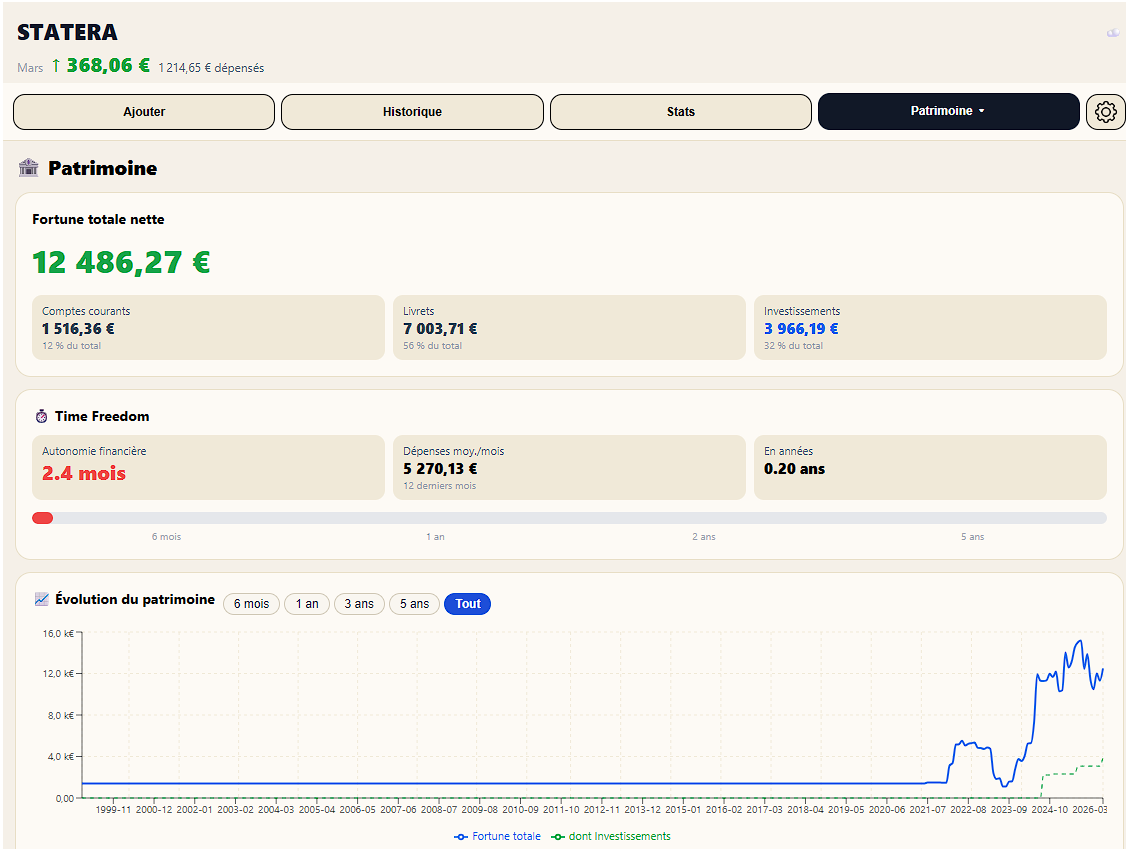Click the 12 derniers mois caption
Viewport: 1126px width, 849px height.
pos(439,486)
